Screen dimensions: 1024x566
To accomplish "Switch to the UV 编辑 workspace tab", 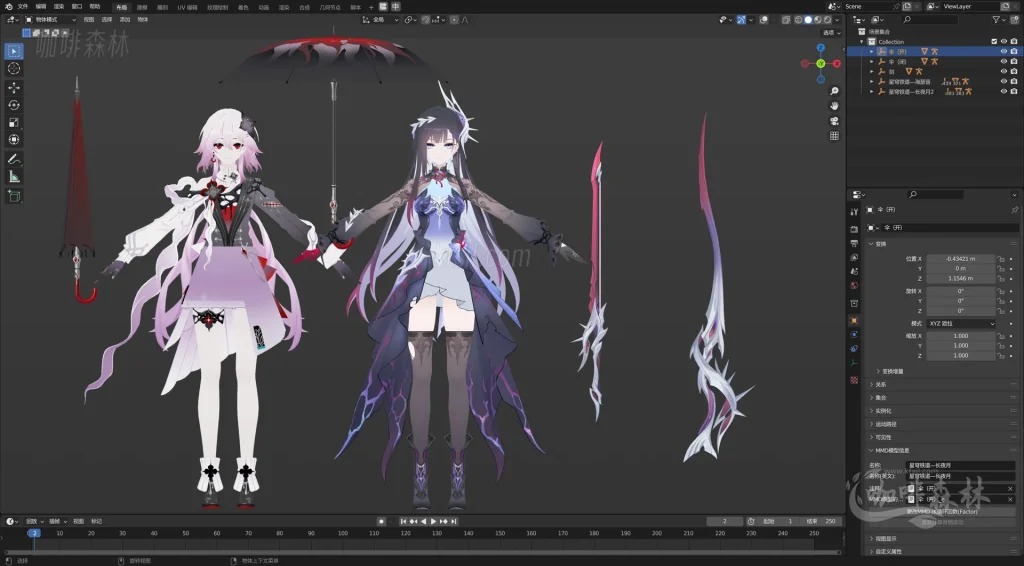I will tap(187, 7).
